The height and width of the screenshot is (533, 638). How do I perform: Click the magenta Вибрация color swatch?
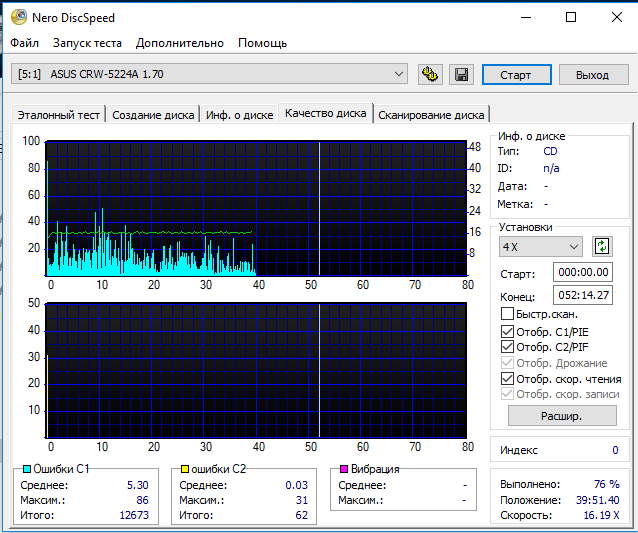point(343,469)
